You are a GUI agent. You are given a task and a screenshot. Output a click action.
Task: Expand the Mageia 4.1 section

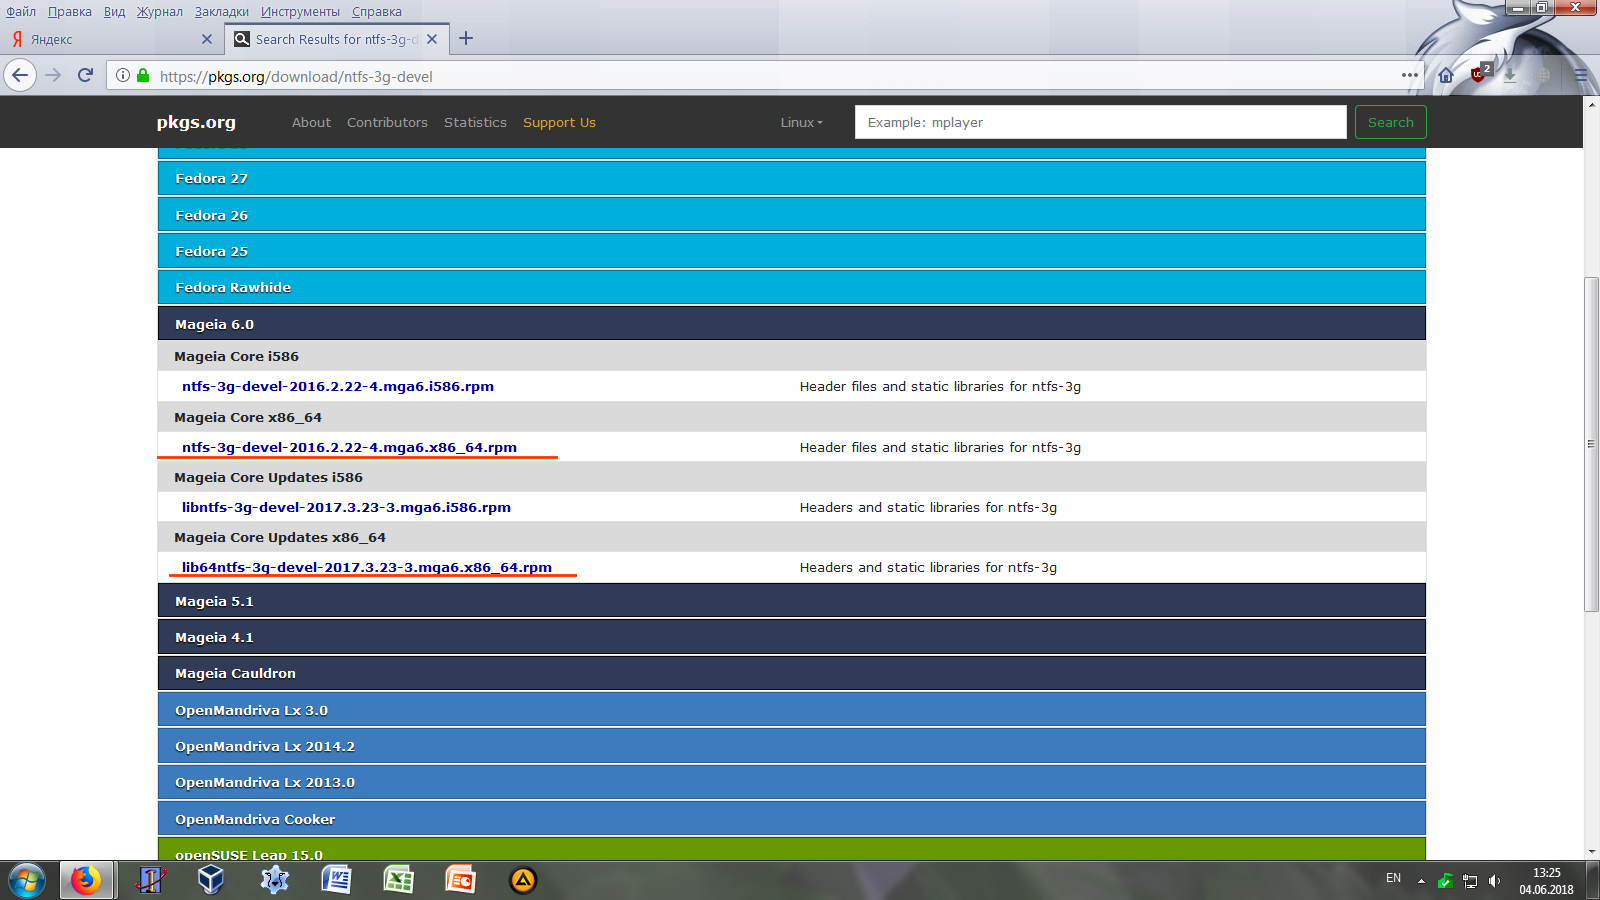coord(791,637)
